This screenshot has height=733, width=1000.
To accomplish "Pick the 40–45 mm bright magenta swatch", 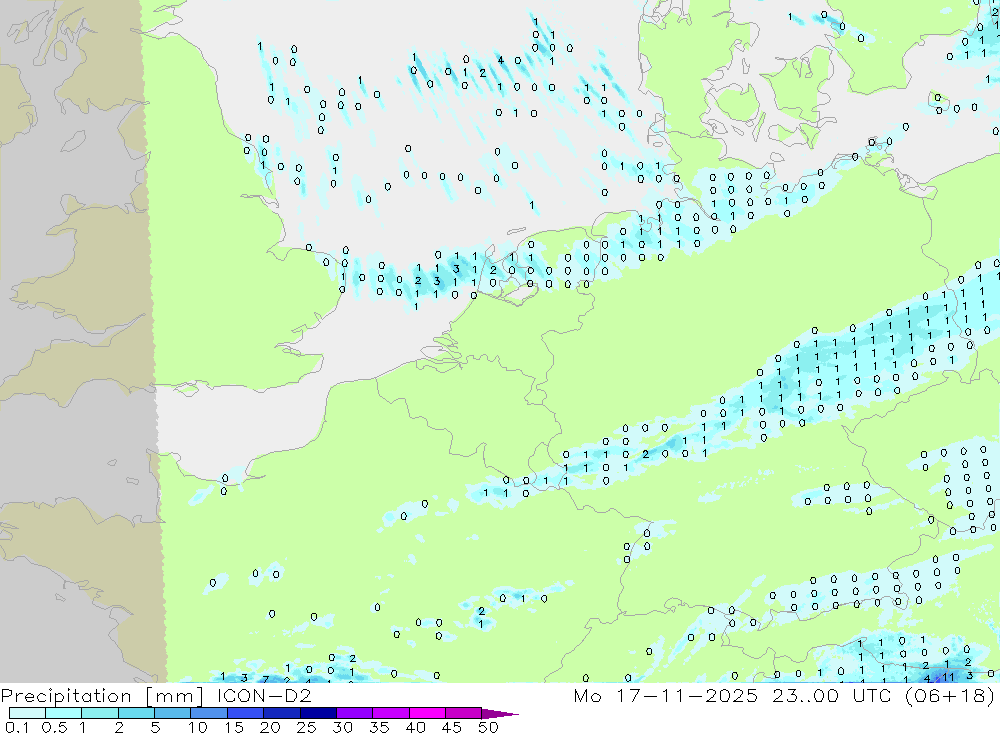I will 427,713.
